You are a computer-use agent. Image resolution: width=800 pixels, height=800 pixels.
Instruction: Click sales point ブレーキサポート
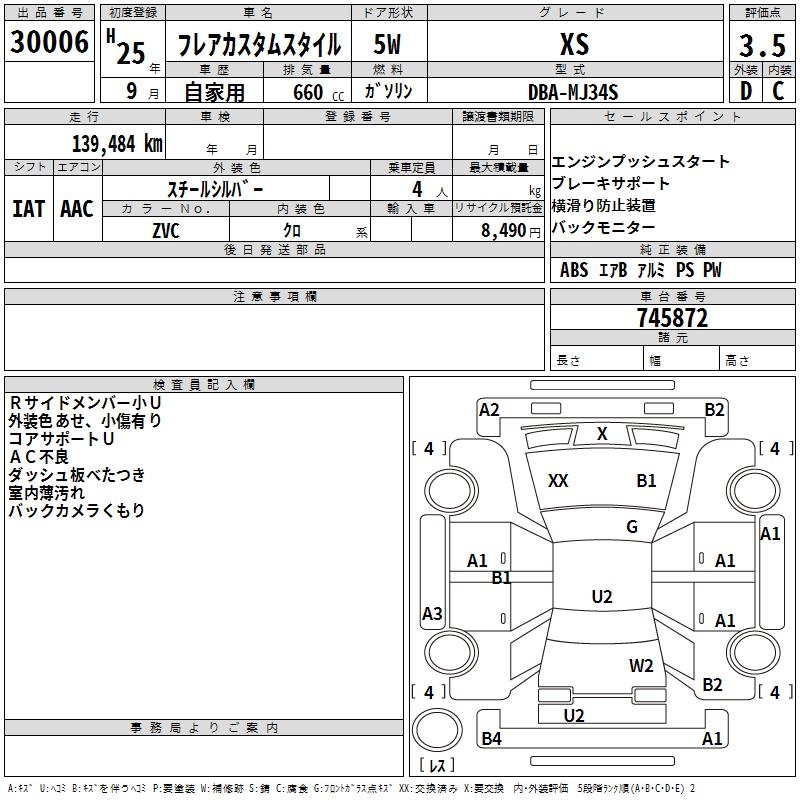[x=611, y=183]
